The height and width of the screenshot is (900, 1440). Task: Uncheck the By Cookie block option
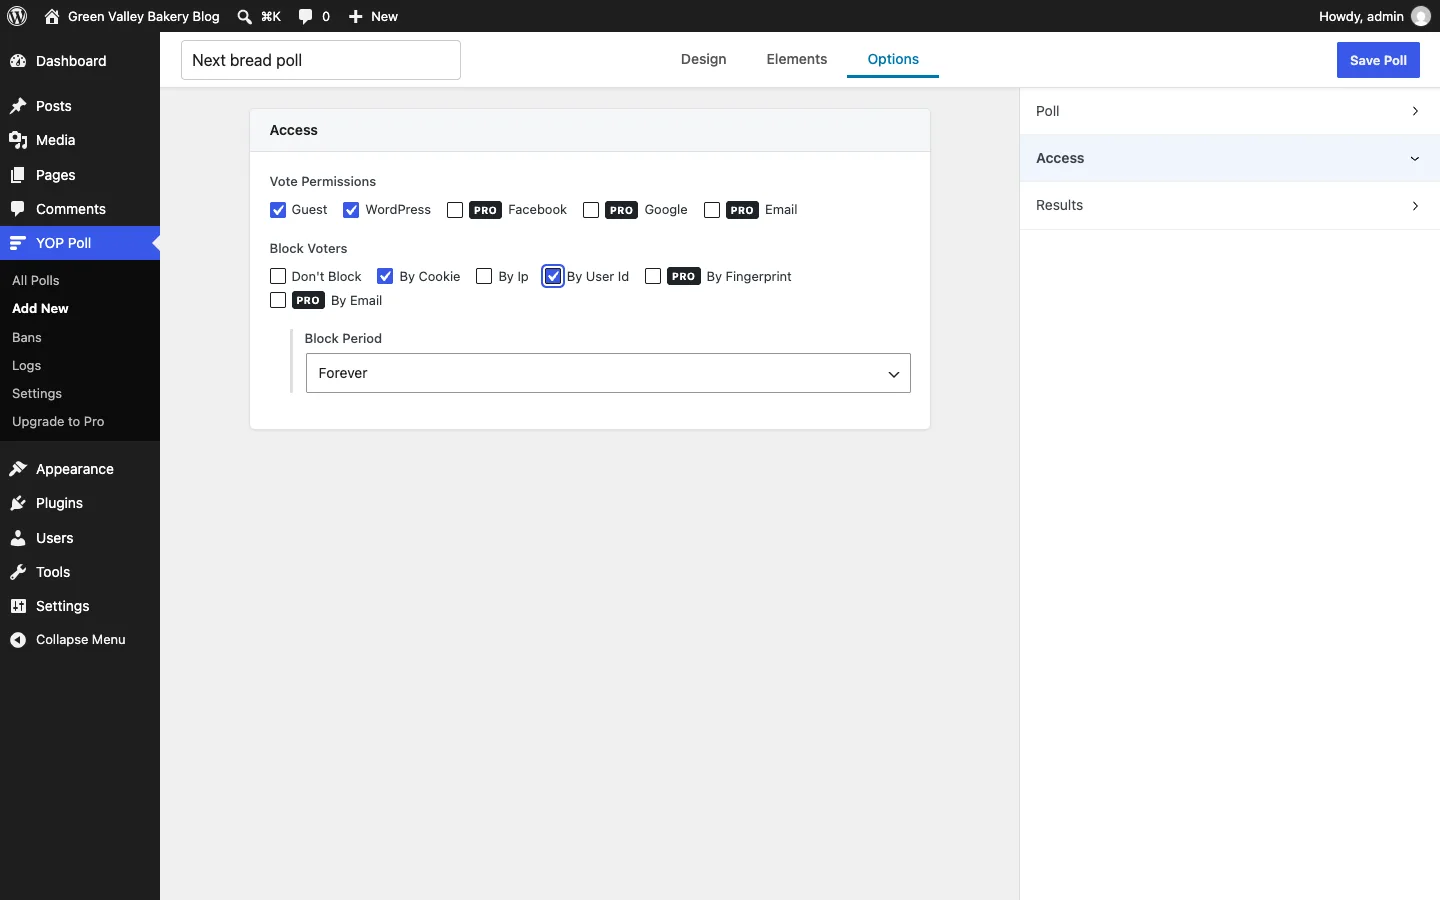tap(385, 276)
